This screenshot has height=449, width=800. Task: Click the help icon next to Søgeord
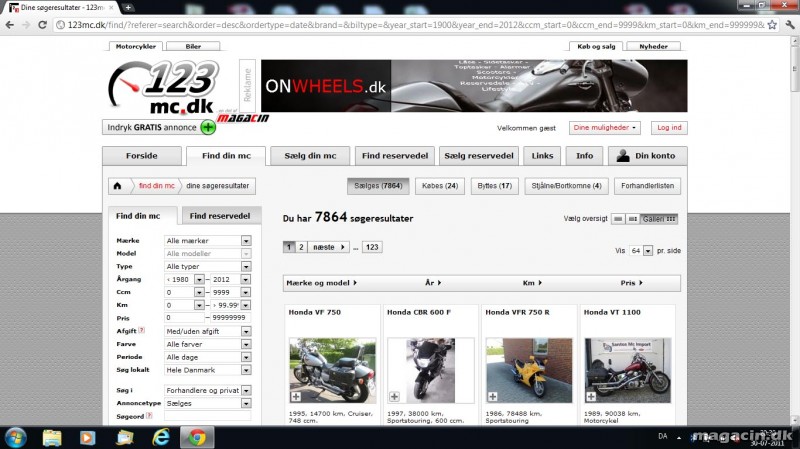pos(149,415)
